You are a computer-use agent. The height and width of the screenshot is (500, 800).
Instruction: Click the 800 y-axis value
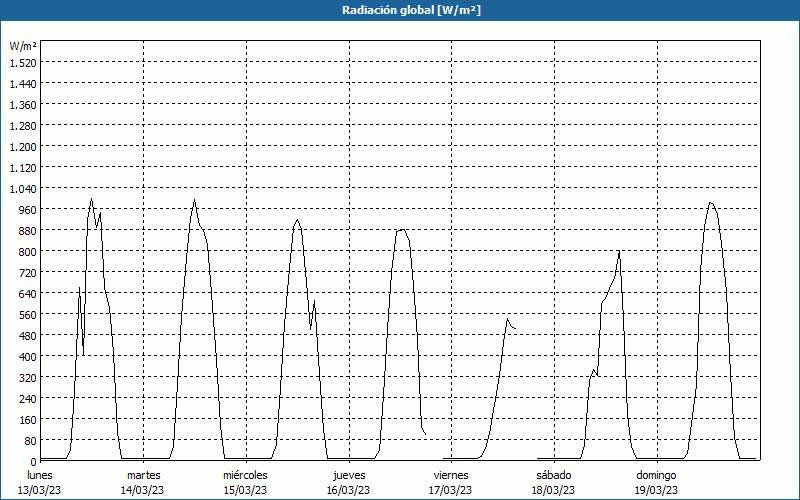pyautogui.click(x=29, y=252)
